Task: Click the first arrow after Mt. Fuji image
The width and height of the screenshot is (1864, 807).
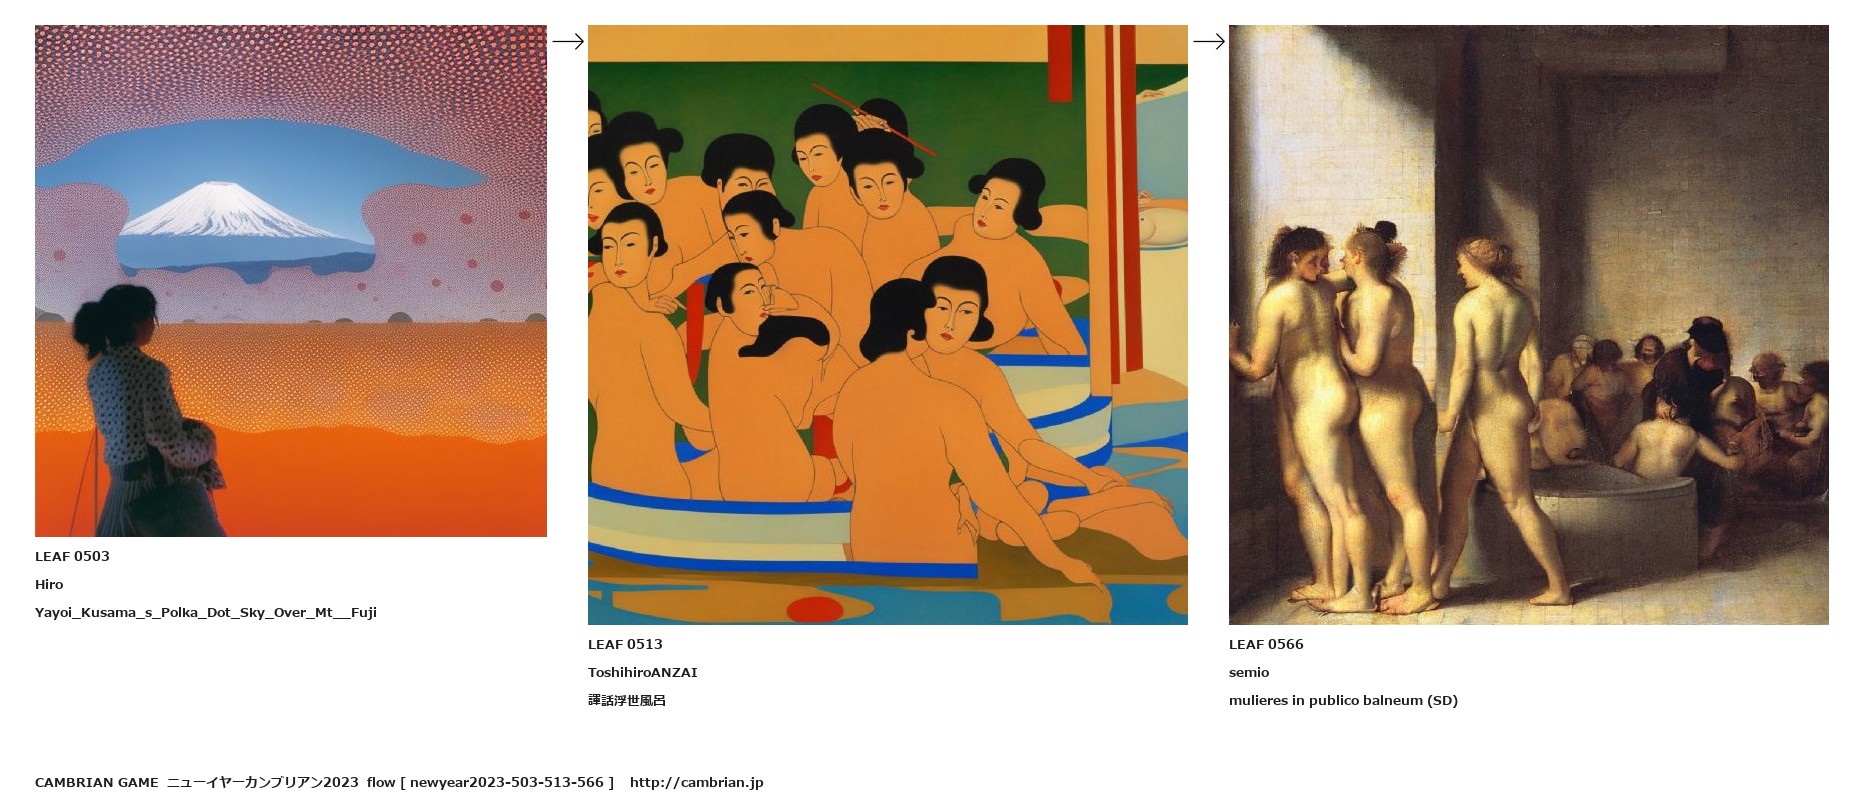Action: (x=568, y=41)
